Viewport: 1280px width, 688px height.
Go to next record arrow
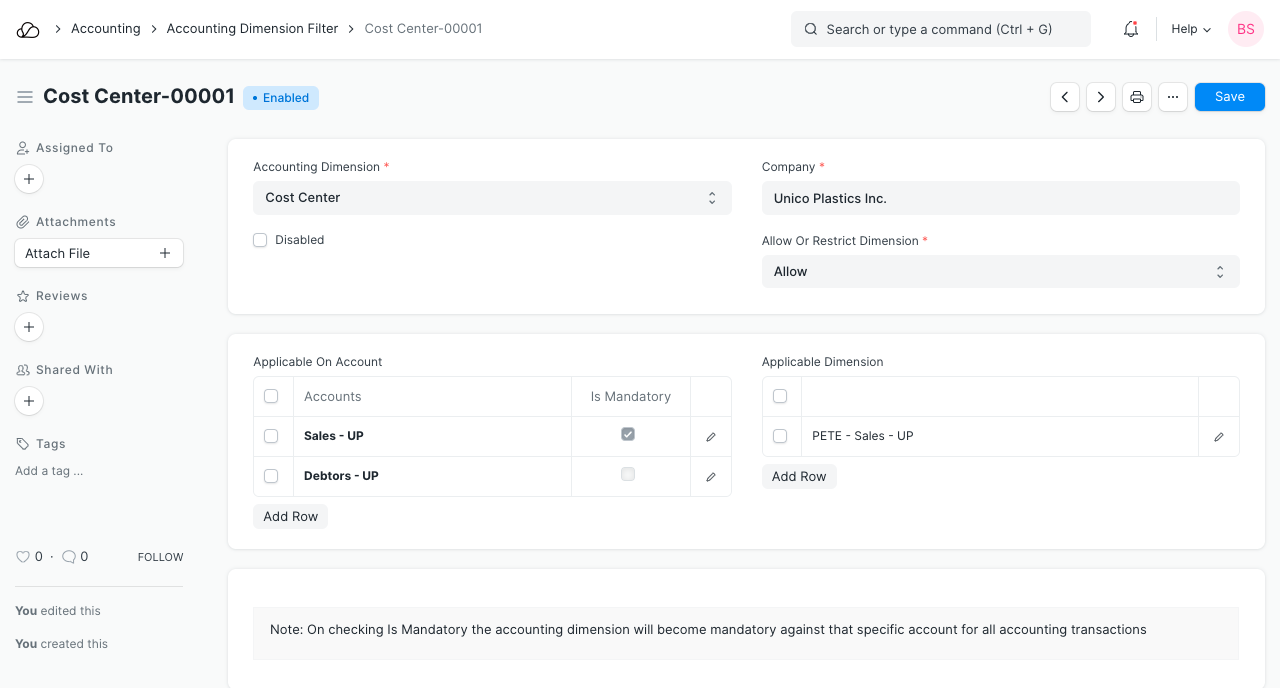(1101, 97)
